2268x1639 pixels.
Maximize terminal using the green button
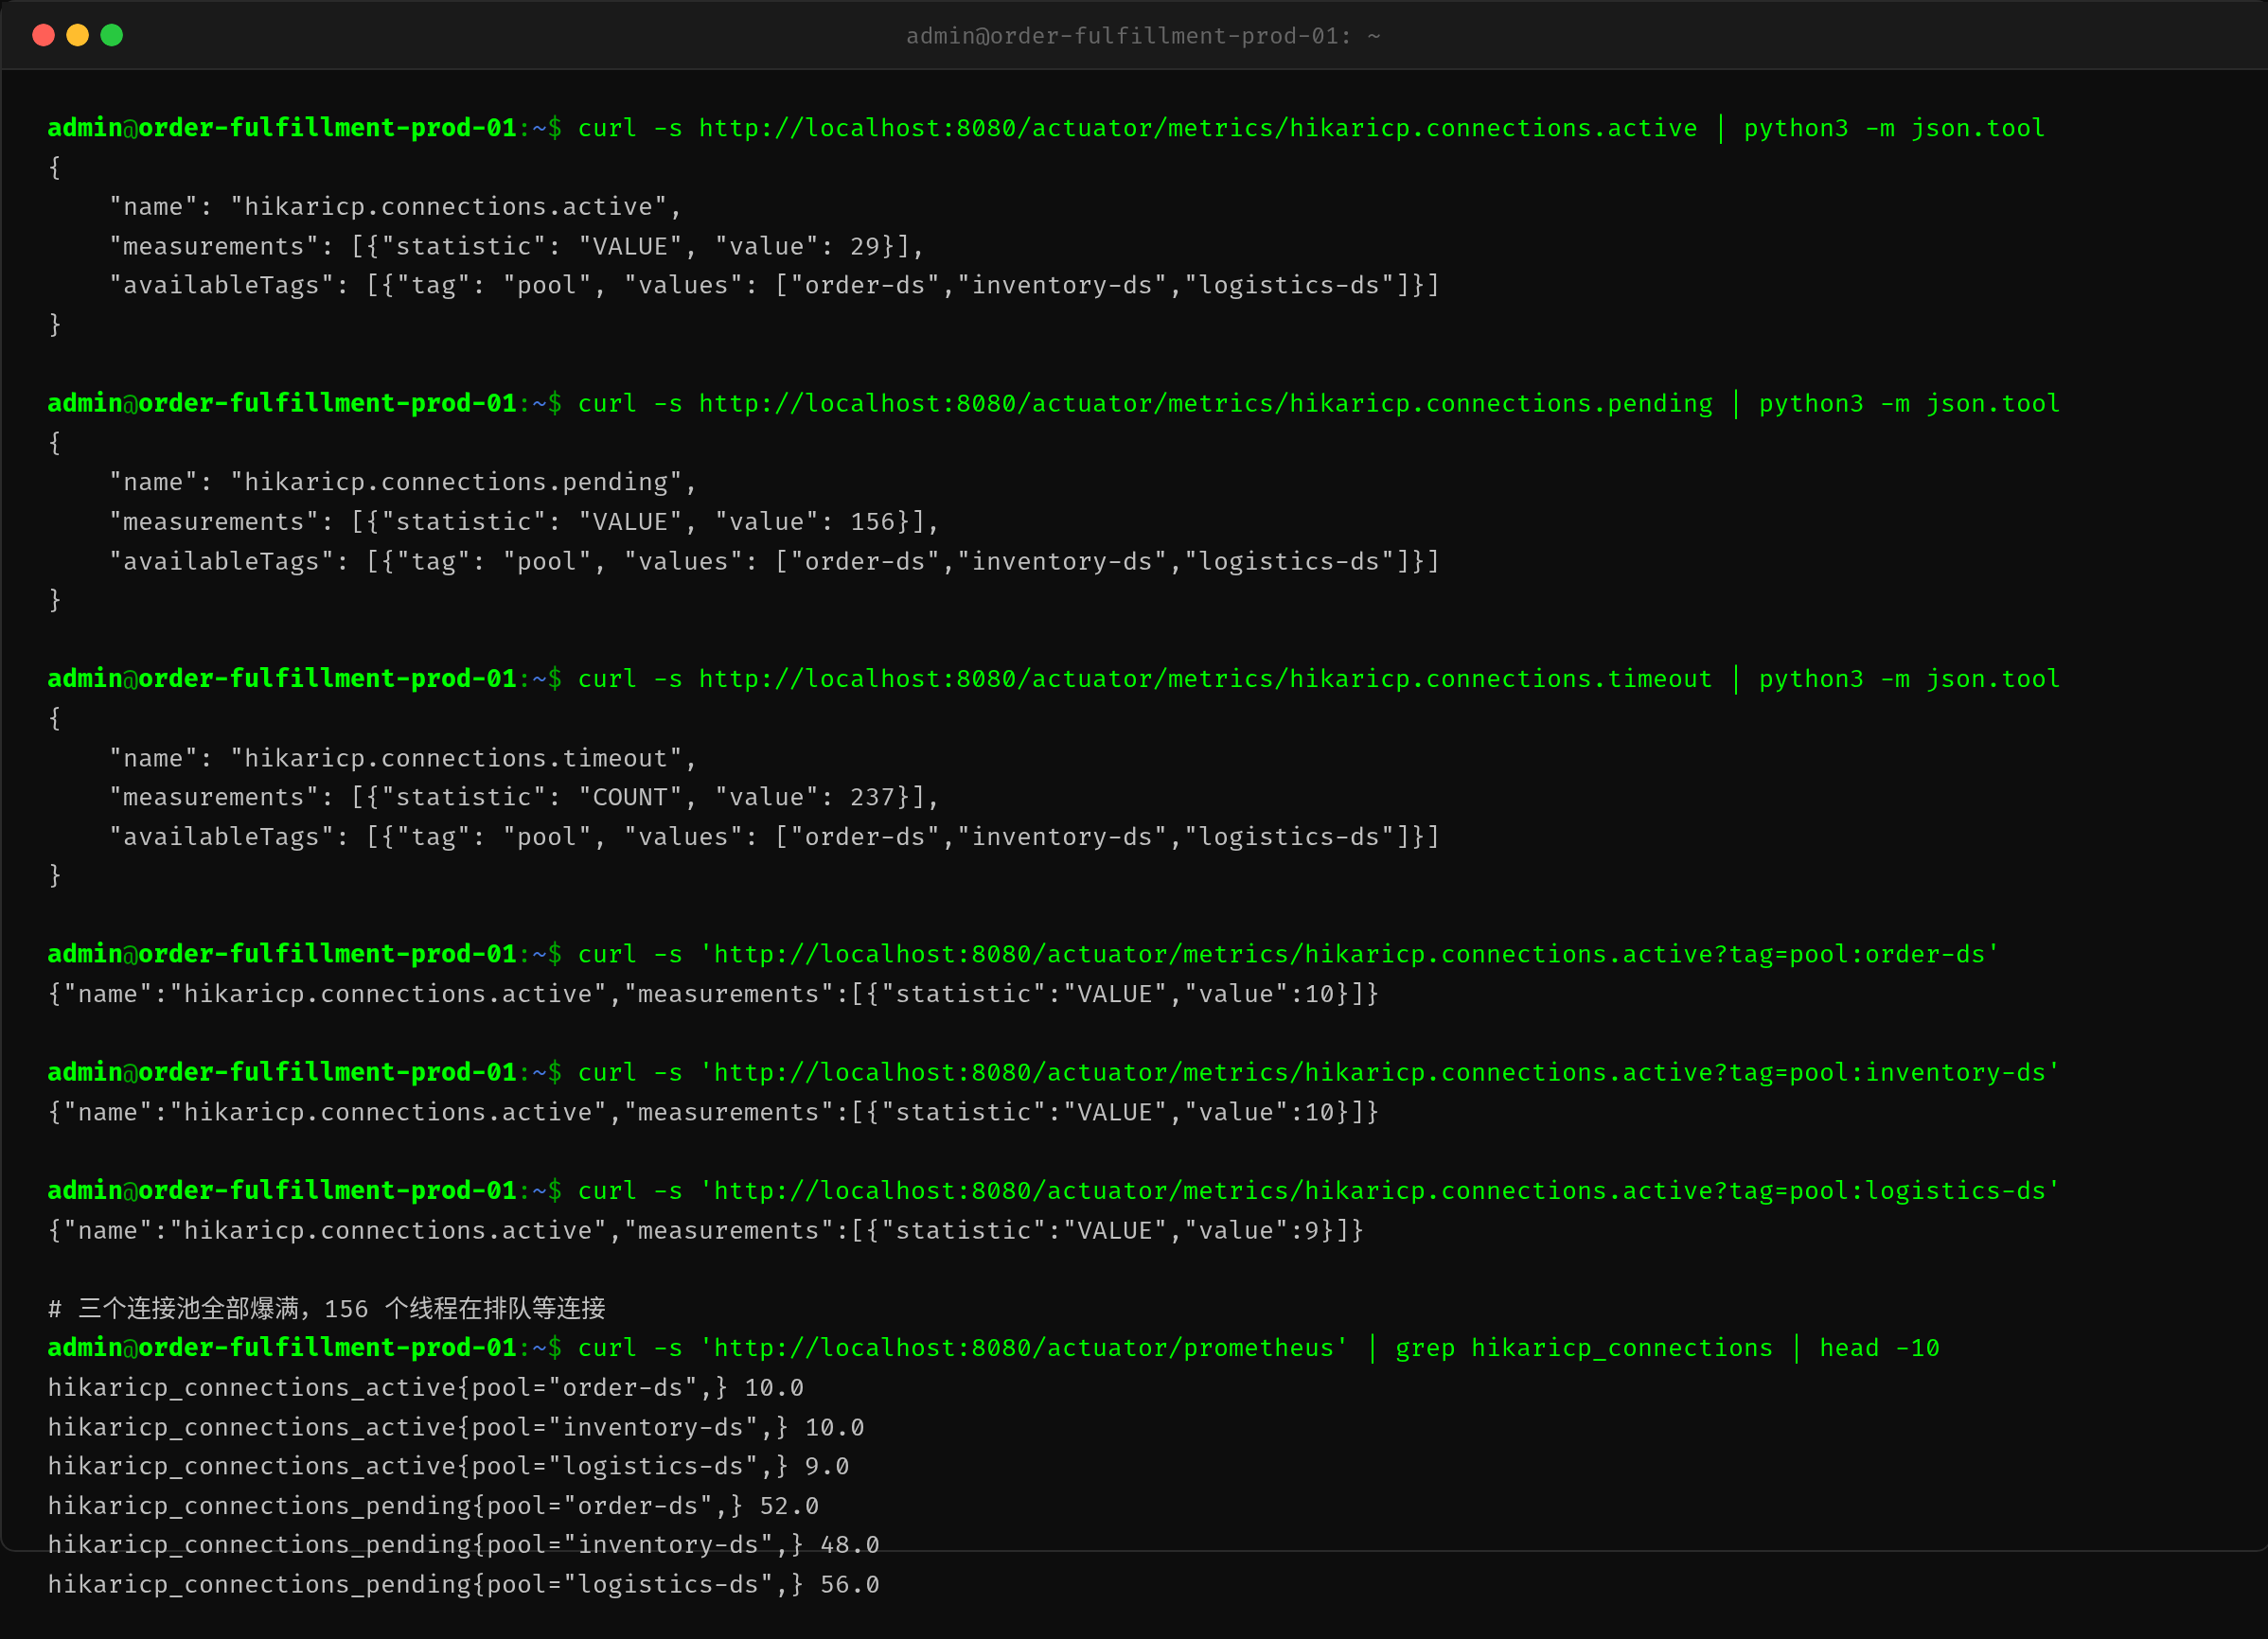pos(112,35)
